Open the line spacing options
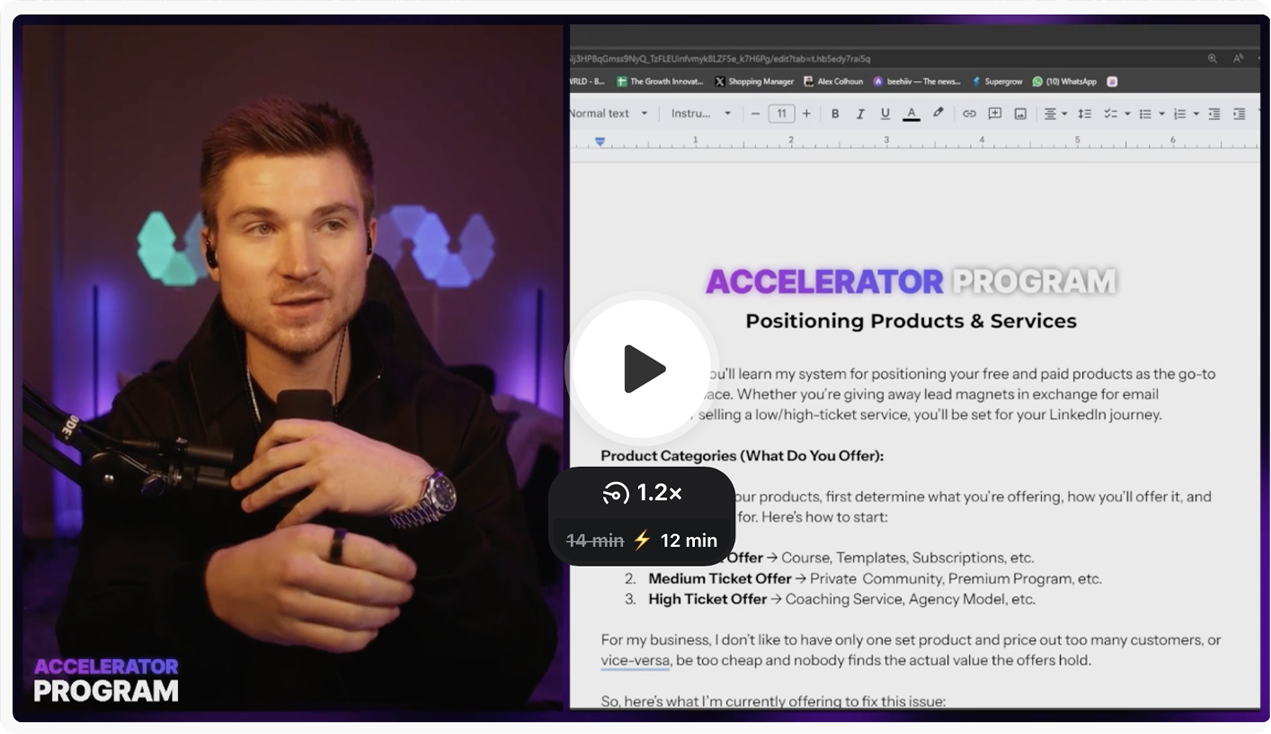1271x734 pixels. pos(1084,114)
